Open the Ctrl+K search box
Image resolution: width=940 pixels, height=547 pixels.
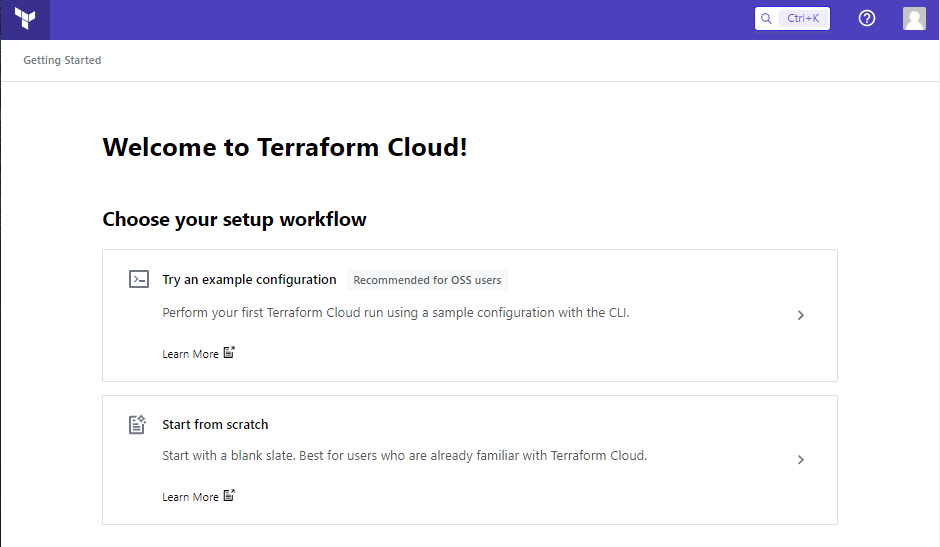pos(792,19)
